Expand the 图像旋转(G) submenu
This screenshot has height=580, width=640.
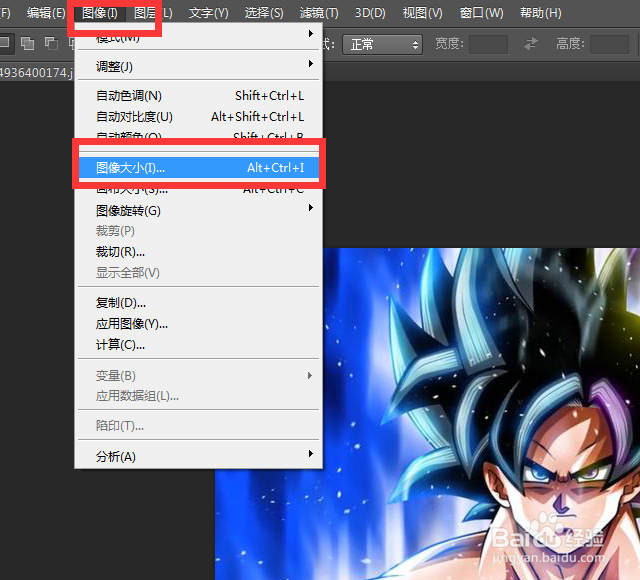[198, 211]
